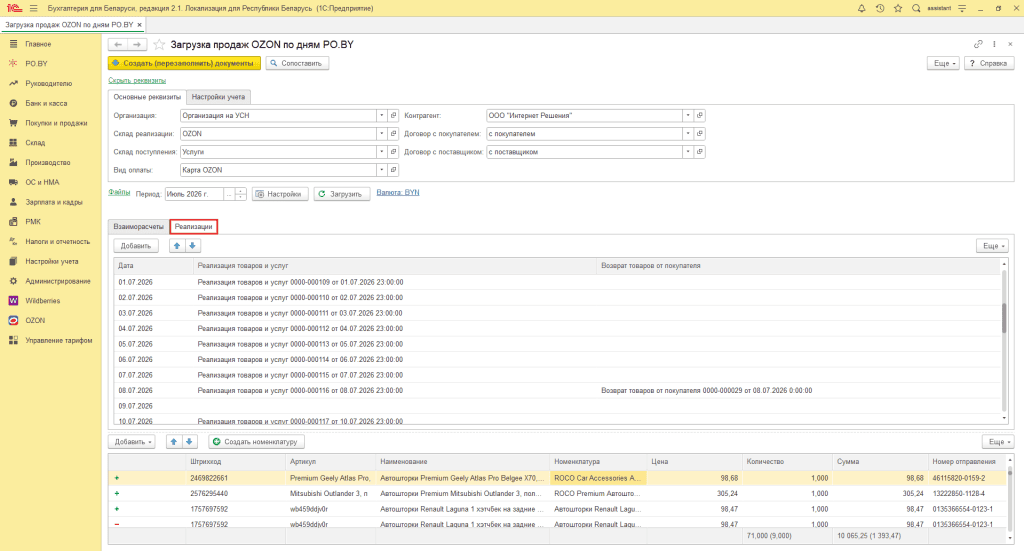Open Банк и касса section
The height and width of the screenshot is (551, 1024).
coord(46,103)
